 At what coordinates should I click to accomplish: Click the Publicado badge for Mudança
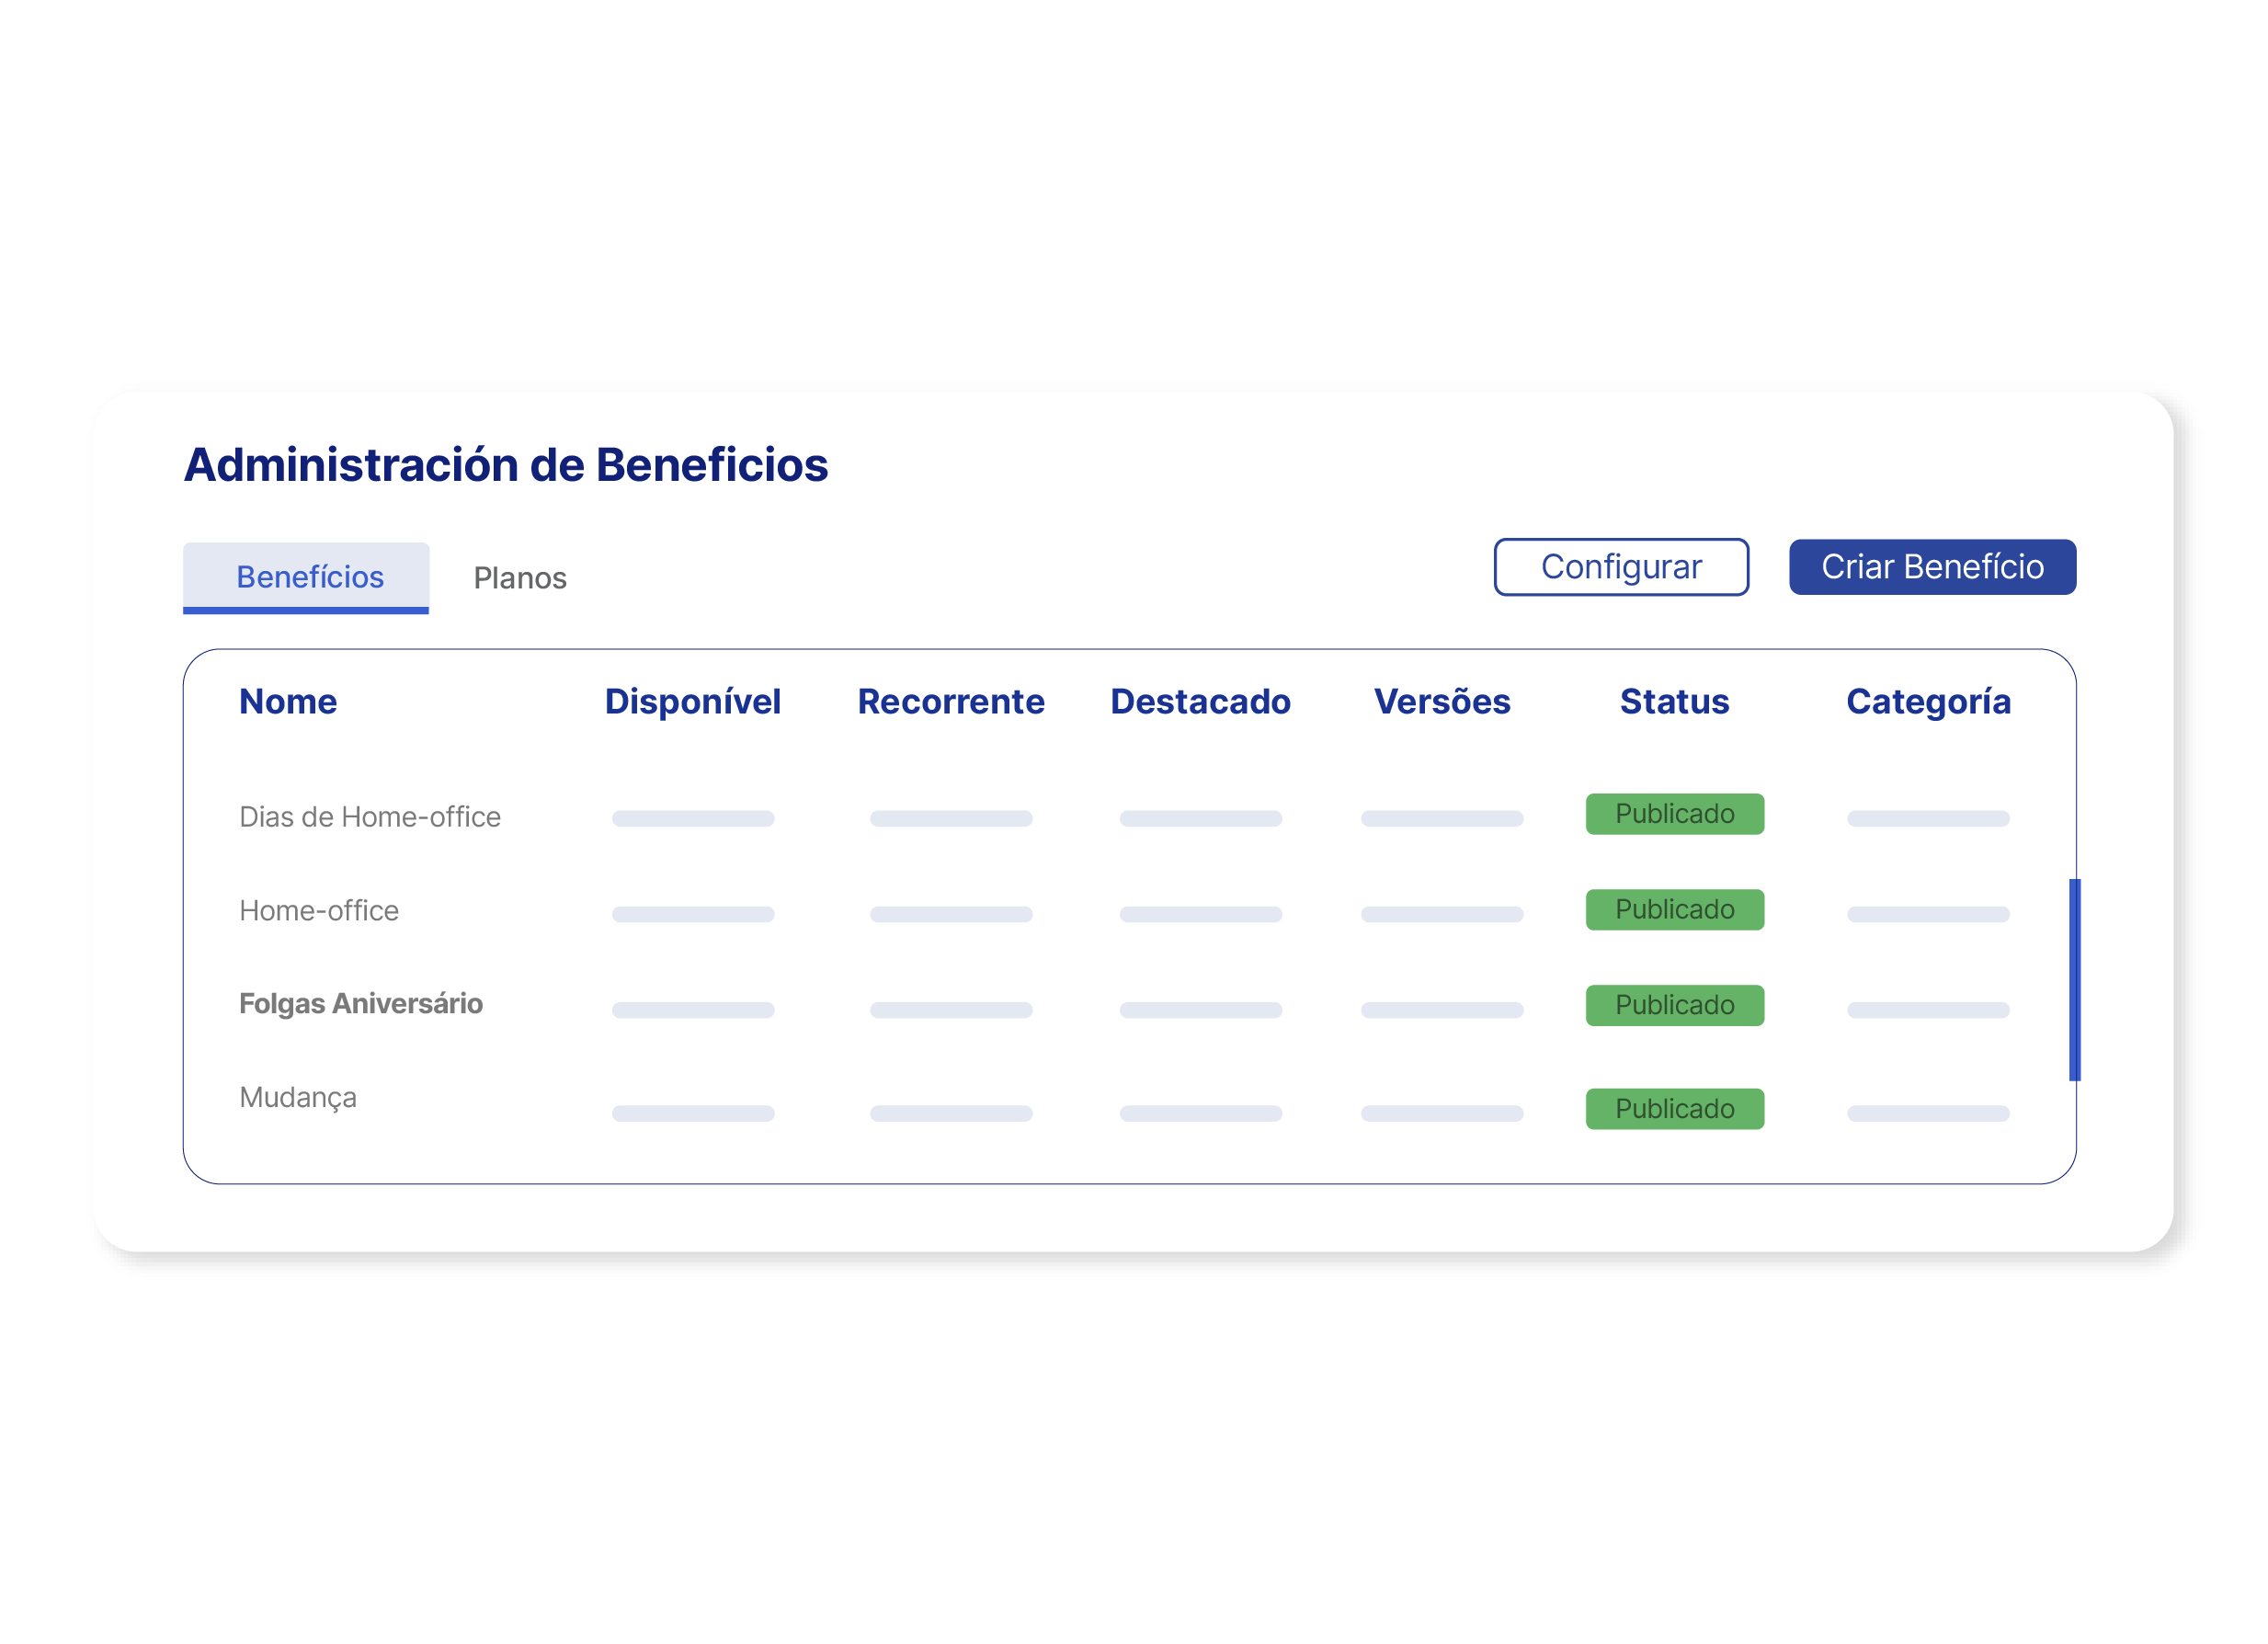(1674, 1108)
